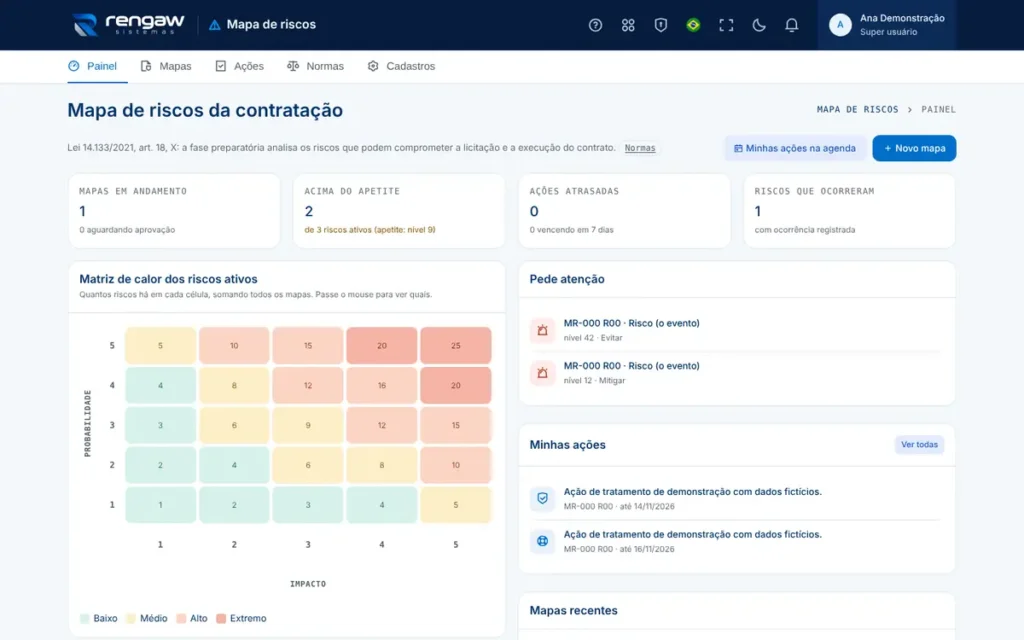This screenshot has height=640, width=1024.
Task: Click Matriz de calor dos riscos ativos title
Action: 168,279
